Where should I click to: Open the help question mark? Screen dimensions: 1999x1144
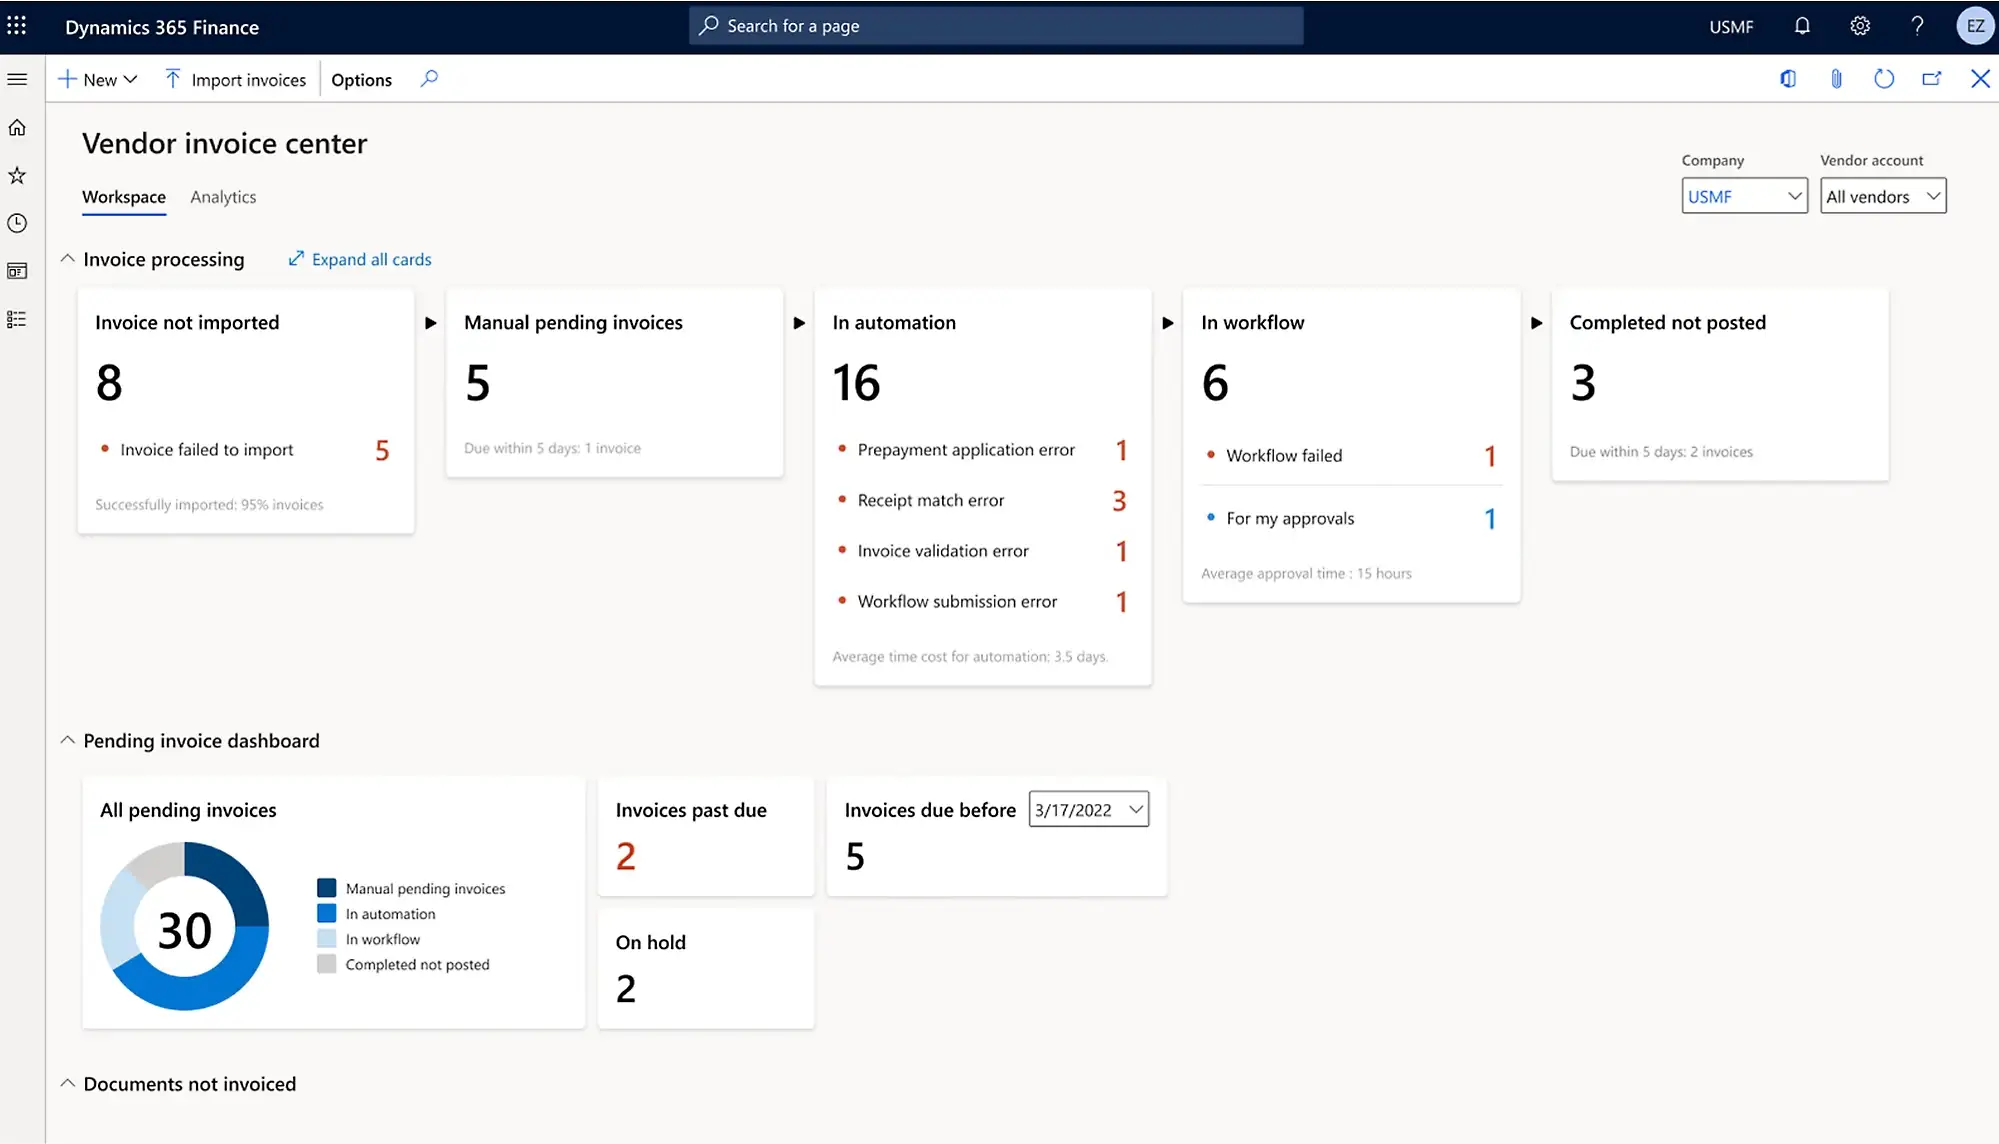(1917, 26)
